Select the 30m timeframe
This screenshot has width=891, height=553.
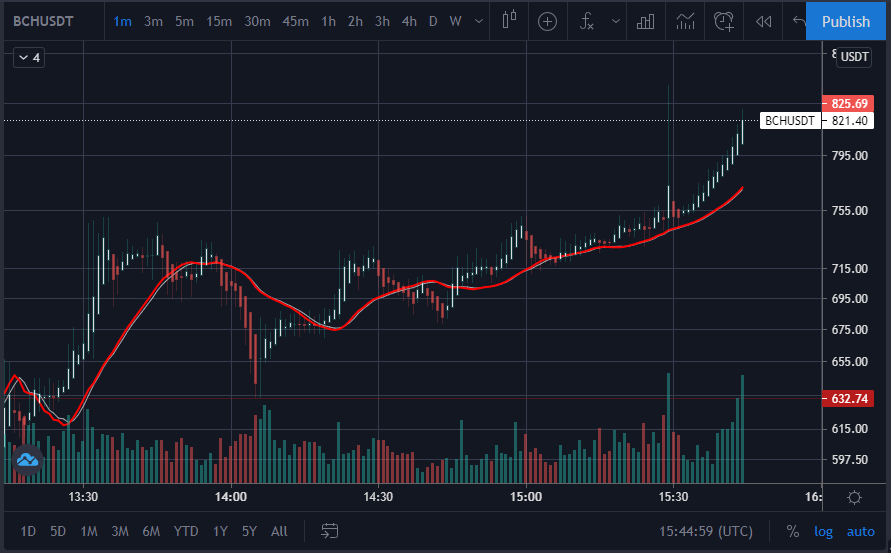(x=257, y=22)
